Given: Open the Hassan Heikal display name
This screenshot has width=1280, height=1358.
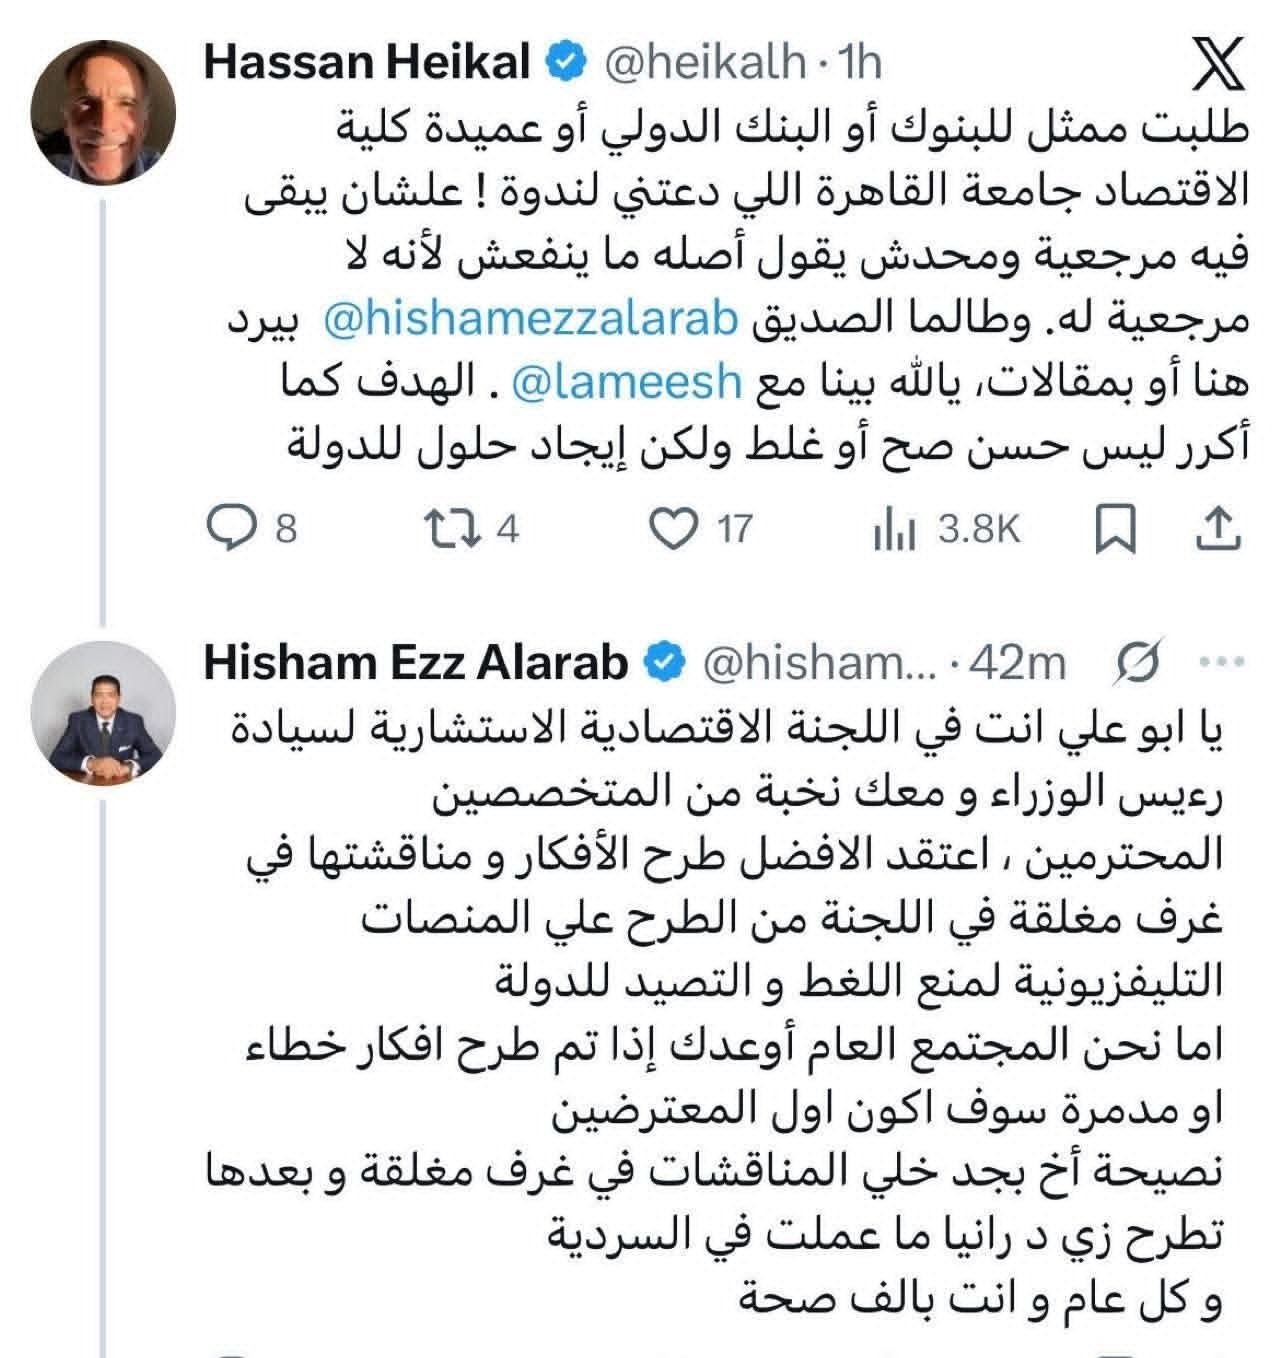Looking at the screenshot, I should (366, 63).
